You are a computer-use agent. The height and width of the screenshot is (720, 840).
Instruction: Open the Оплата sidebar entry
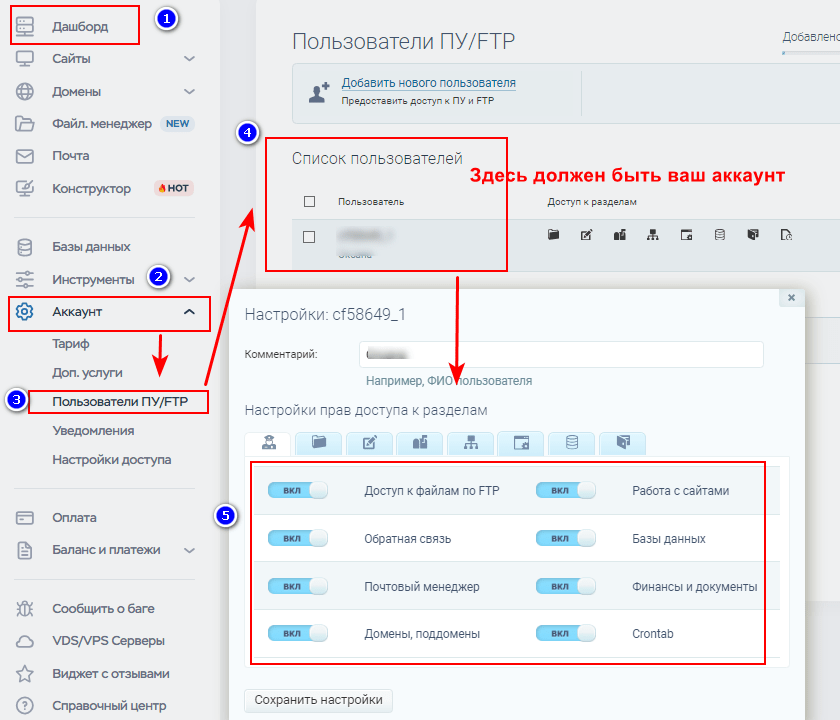(74, 518)
